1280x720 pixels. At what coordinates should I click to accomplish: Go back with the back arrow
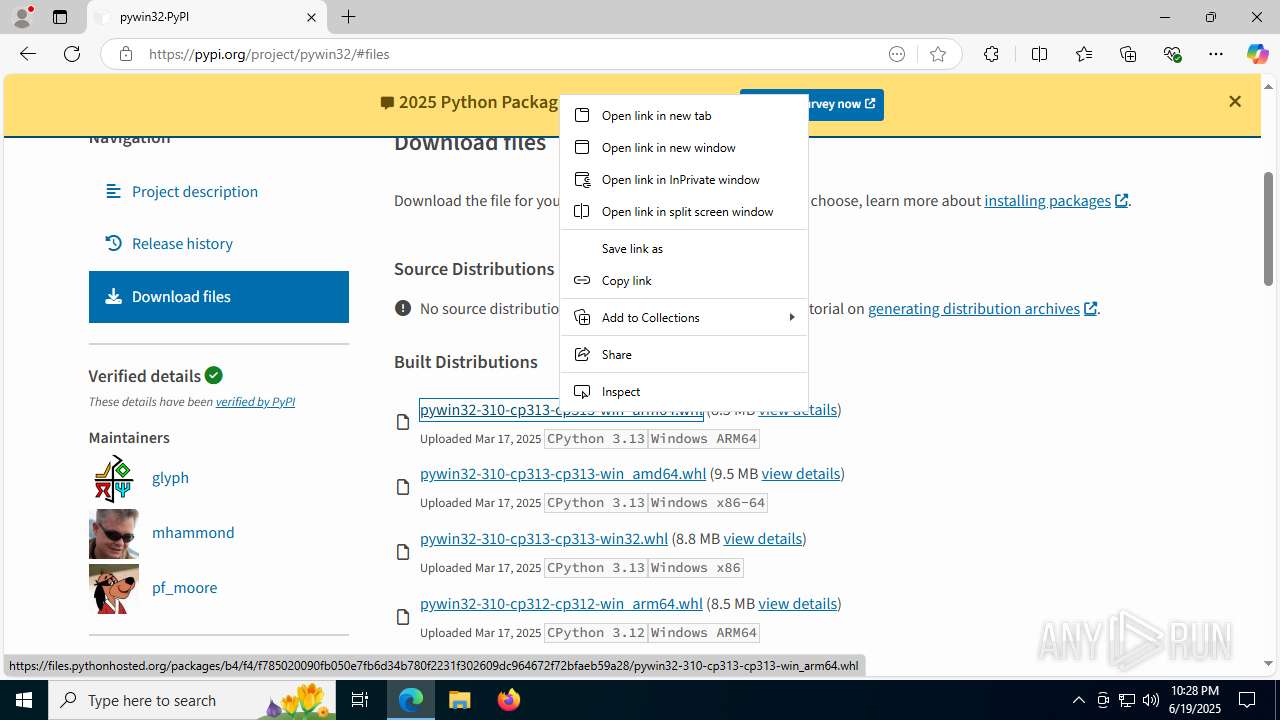tap(28, 54)
